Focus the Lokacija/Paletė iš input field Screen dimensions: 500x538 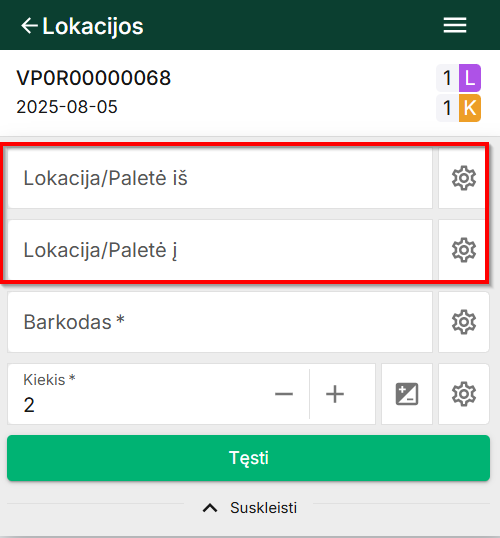(x=220, y=178)
